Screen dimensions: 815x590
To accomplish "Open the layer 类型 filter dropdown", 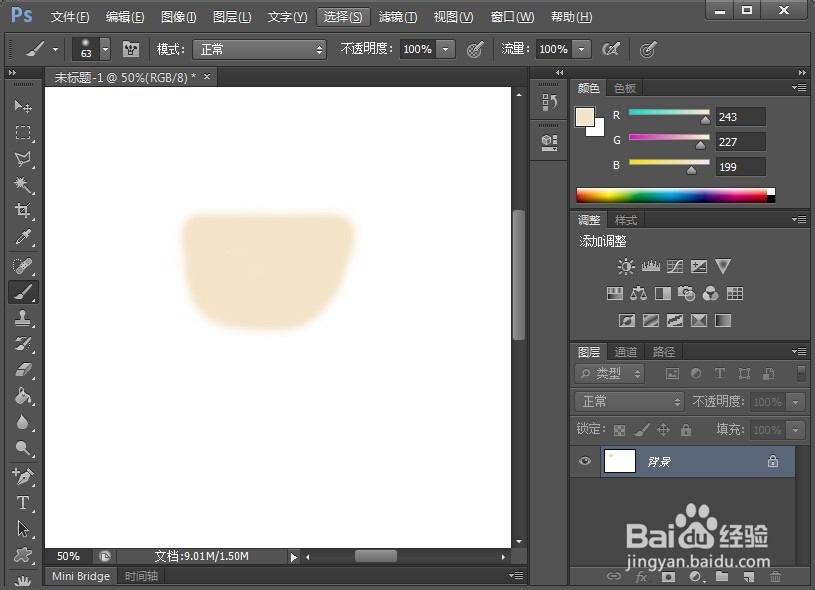I will (x=609, y=373).
